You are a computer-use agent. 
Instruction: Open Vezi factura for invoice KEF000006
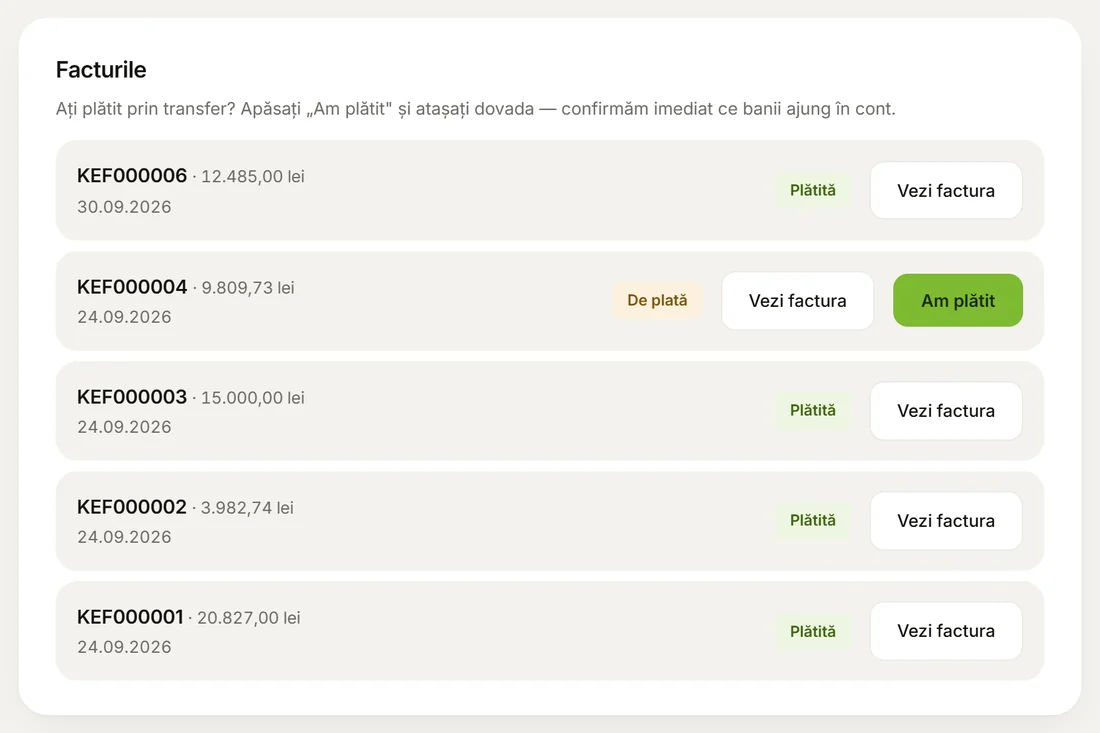tap(946, 190)
